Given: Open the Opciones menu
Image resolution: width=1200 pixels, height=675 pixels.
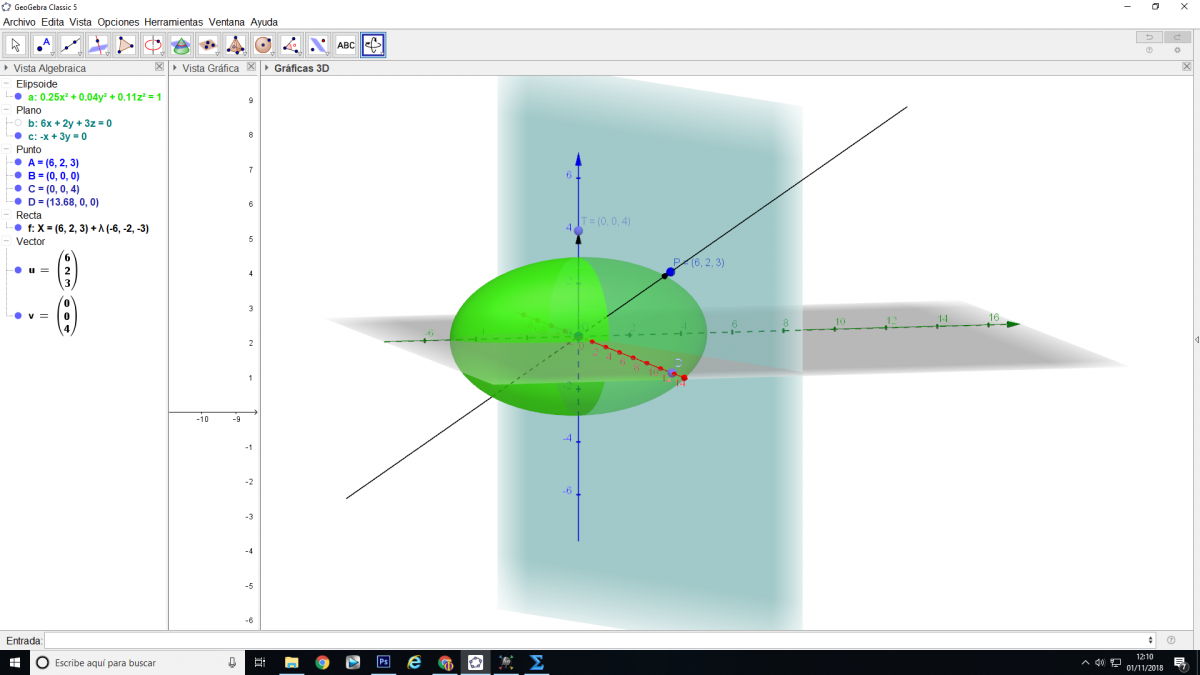Looking at the screenshot, I should tap(118, 21).
